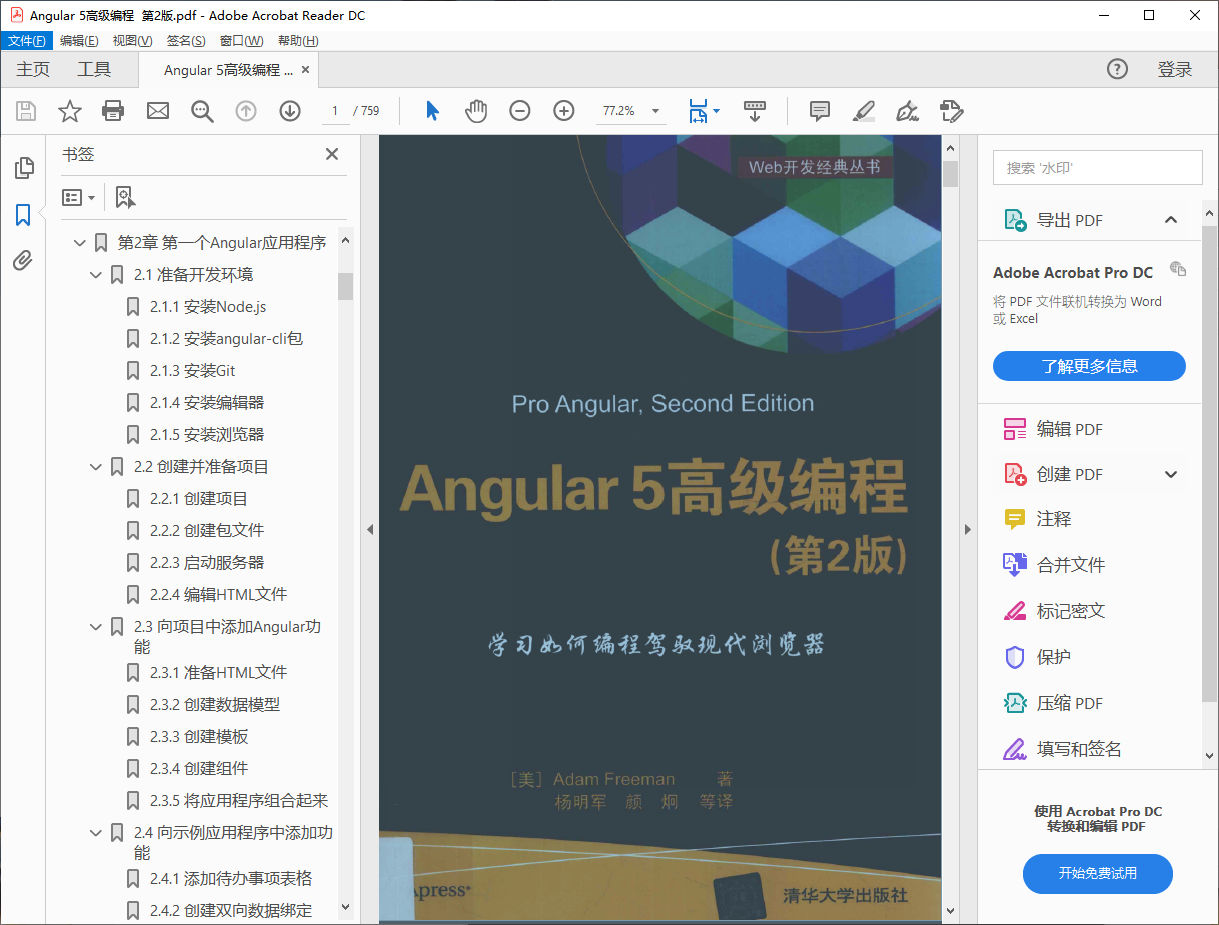Click the Save file toolbar icon
The width and height of the screenshot is (1219, 925).
pos(26,111)
